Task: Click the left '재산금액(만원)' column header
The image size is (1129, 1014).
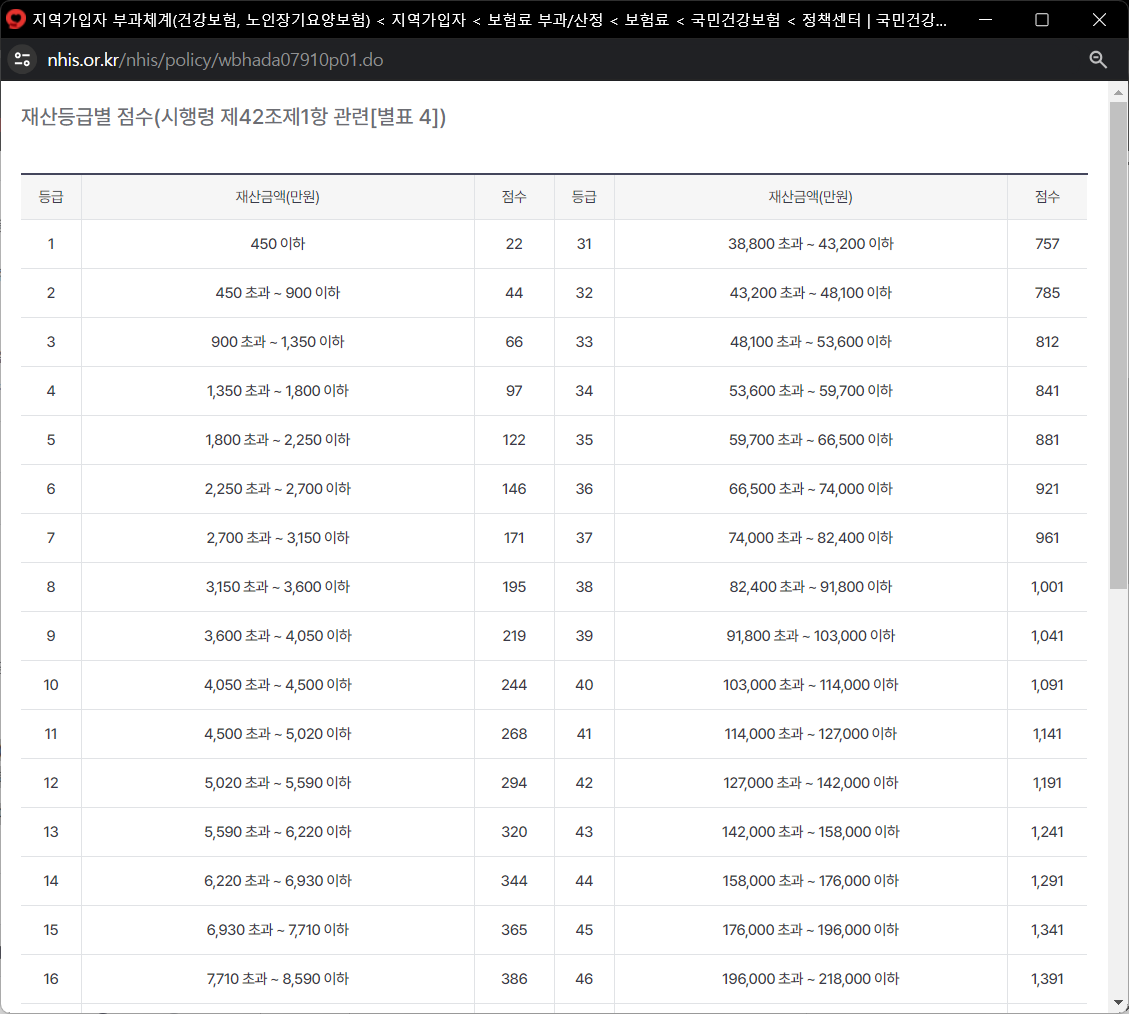Action: tap(278, 197)
